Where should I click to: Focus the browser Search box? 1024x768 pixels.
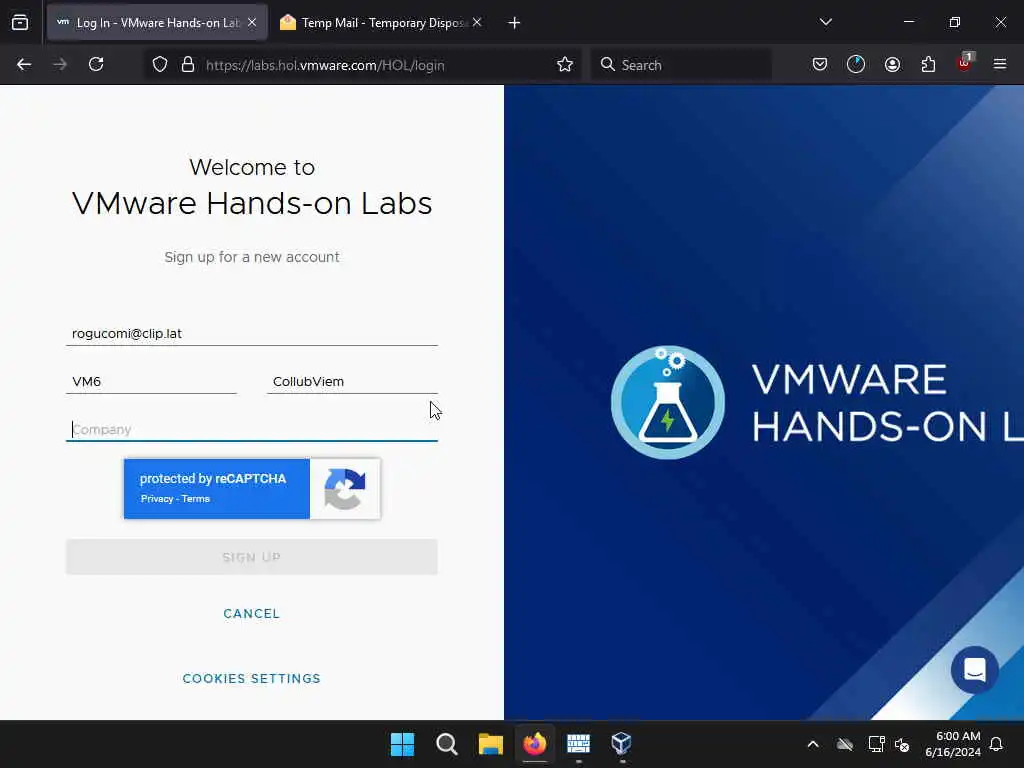pos(681,65)
